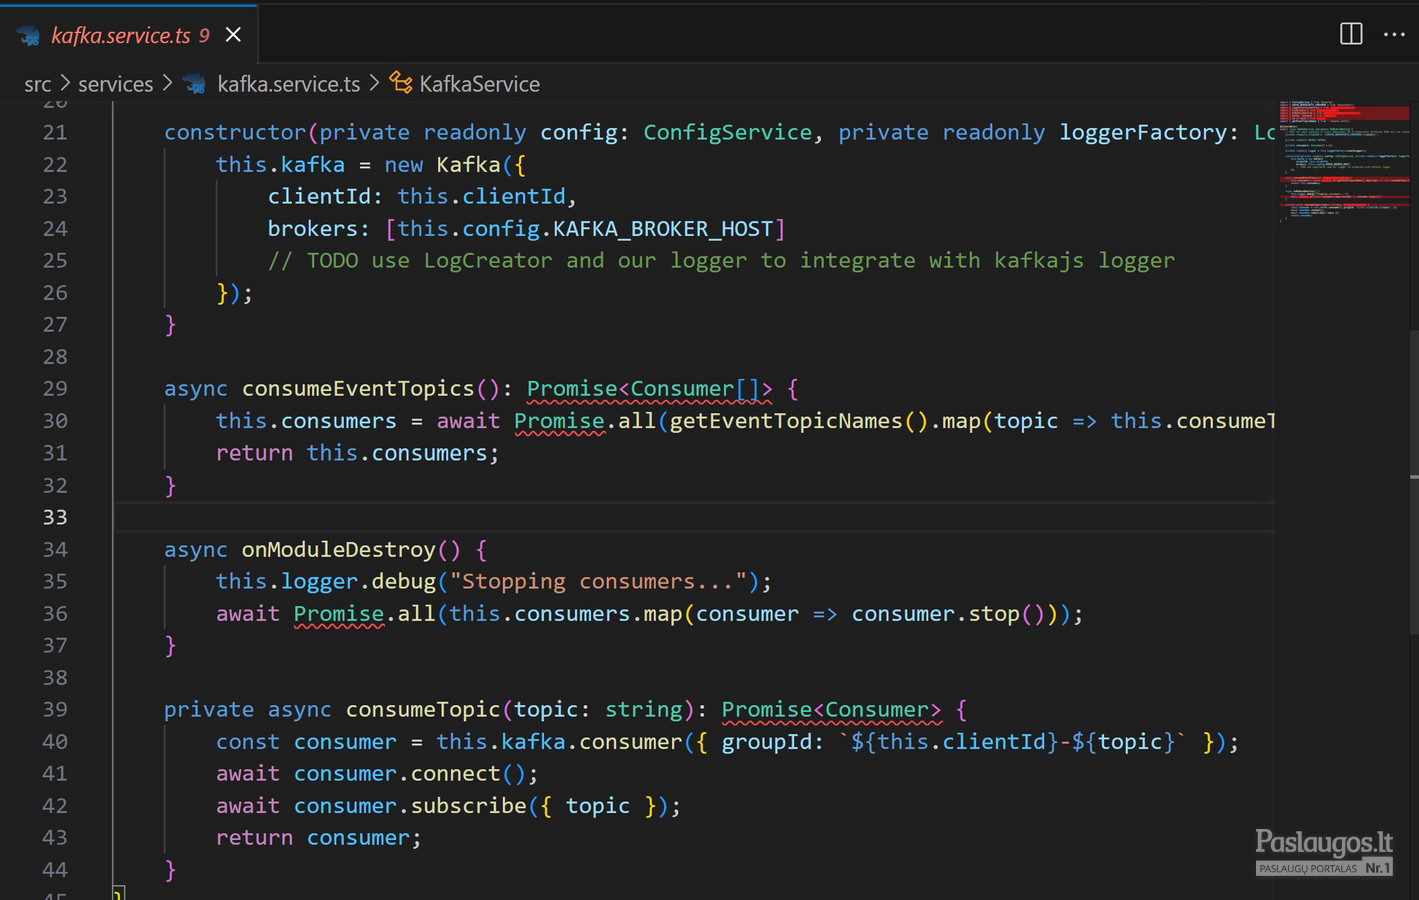Click the 'constructor' keyword on line 21
Image resolution: width=1419 pixels, height=900 pixels.
[x=235, y=132]
